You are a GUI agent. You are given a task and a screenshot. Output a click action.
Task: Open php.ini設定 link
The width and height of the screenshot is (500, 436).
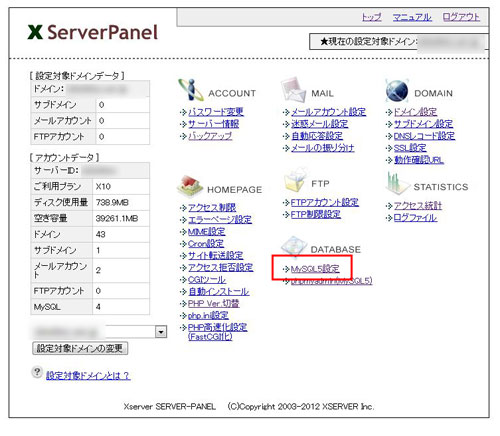(208, 316)
